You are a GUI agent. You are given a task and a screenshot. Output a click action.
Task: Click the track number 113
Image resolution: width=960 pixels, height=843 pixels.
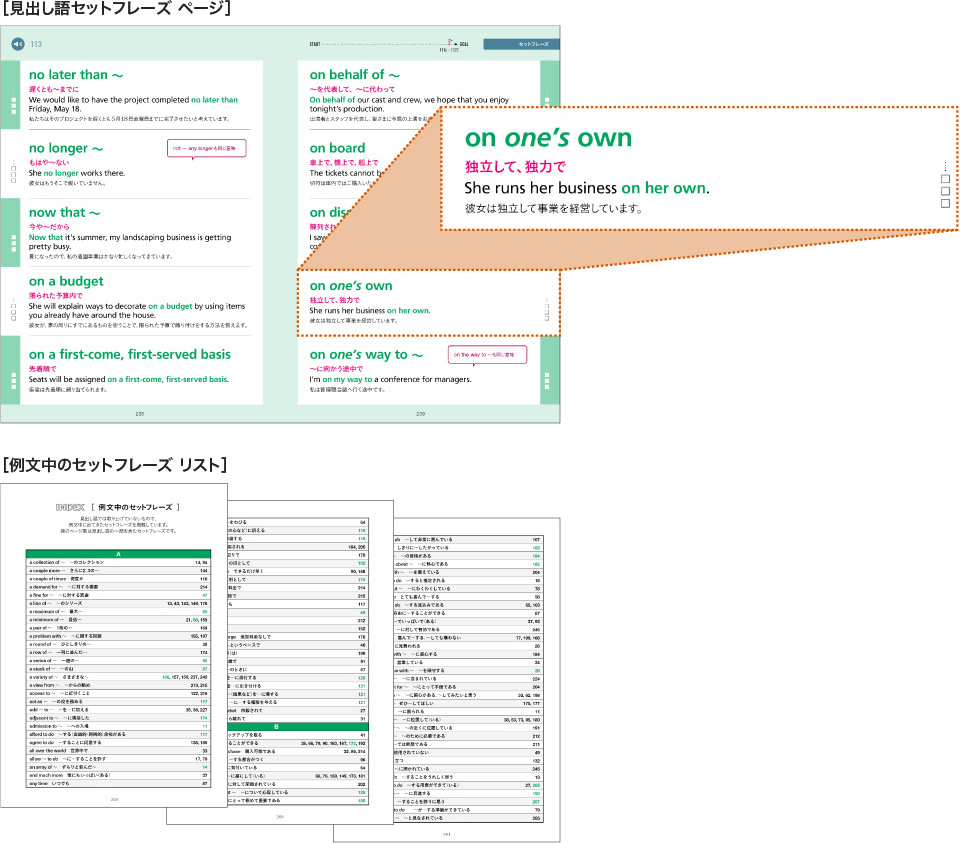(x=36, y=44)
